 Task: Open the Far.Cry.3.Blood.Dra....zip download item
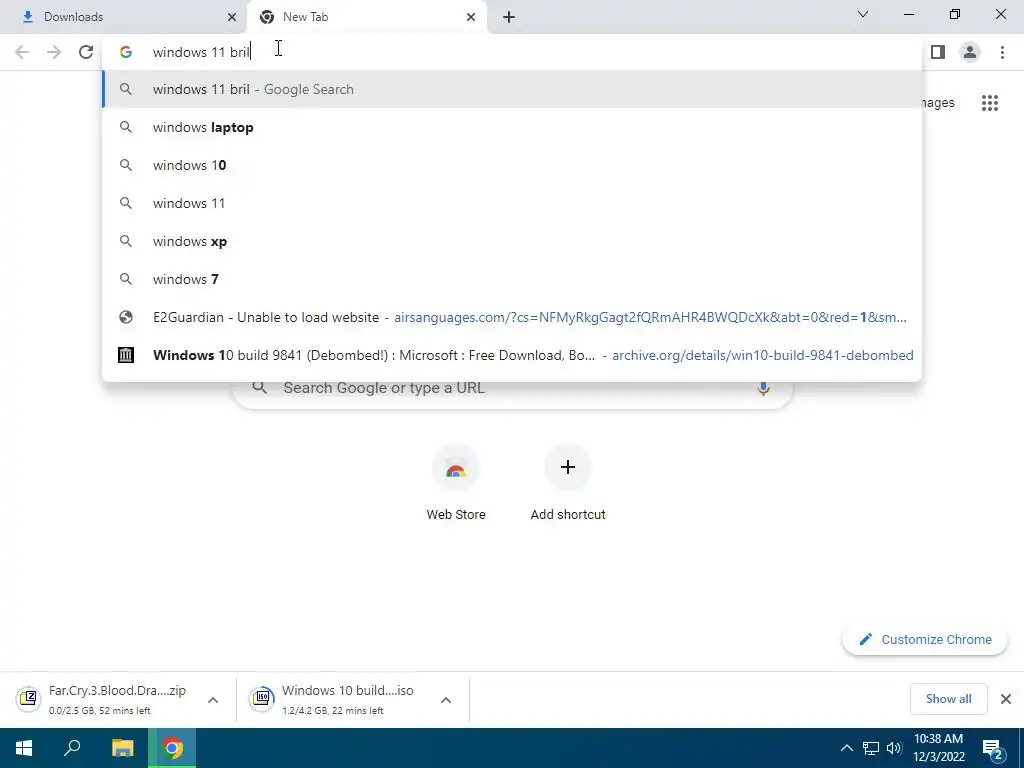coord(118,699)
